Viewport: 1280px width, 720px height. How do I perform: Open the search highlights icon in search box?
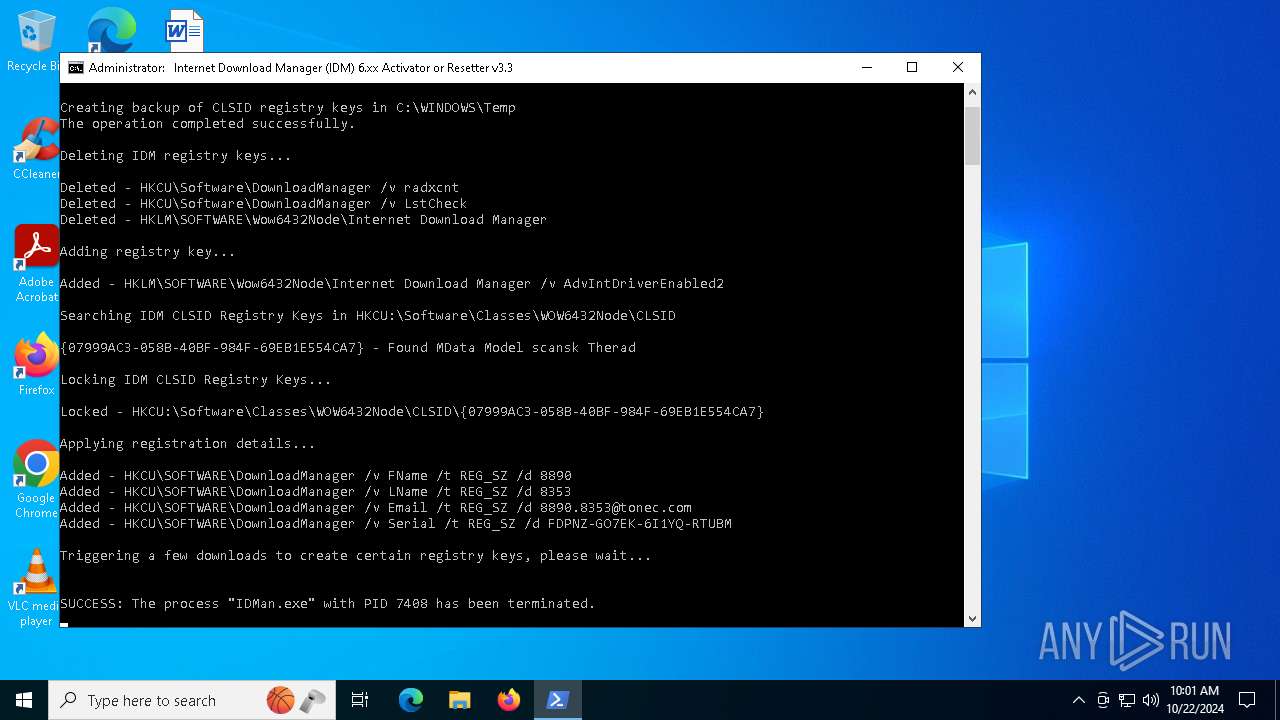296,700
